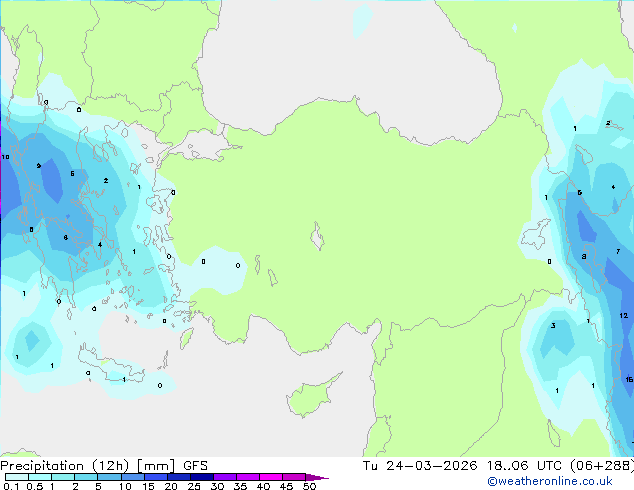Click legend label '0.1'
Image resolution: width=634 pixels, height=490 pixels.
(11, 486)
